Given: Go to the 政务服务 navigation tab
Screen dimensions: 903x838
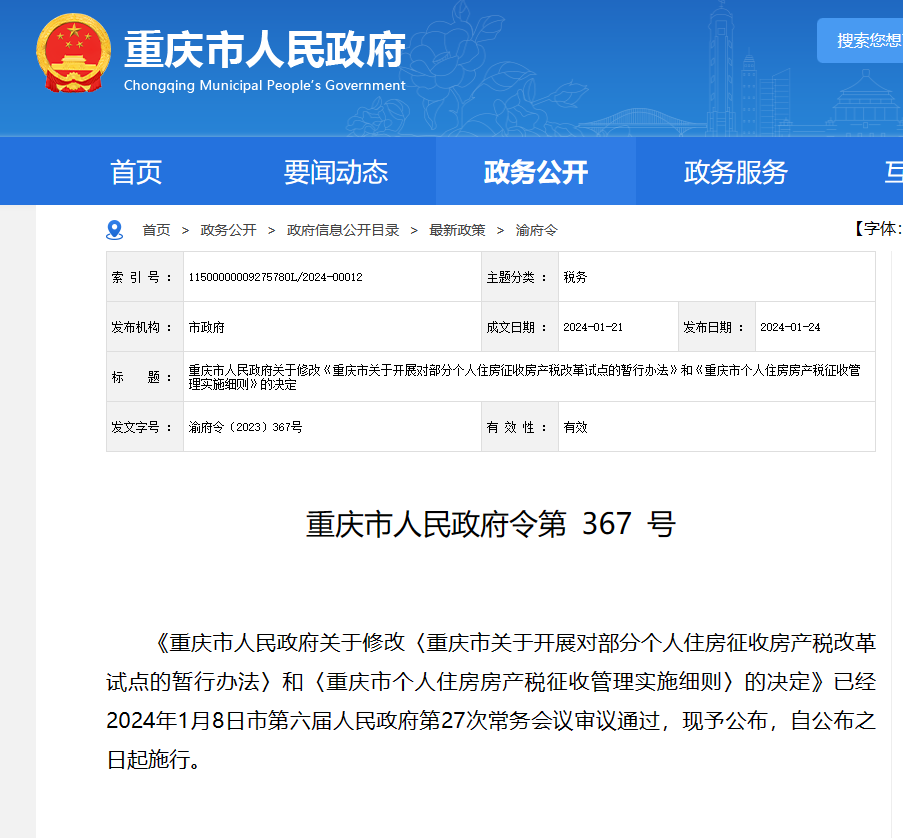Looking at the screenshot, I should 735,172.
